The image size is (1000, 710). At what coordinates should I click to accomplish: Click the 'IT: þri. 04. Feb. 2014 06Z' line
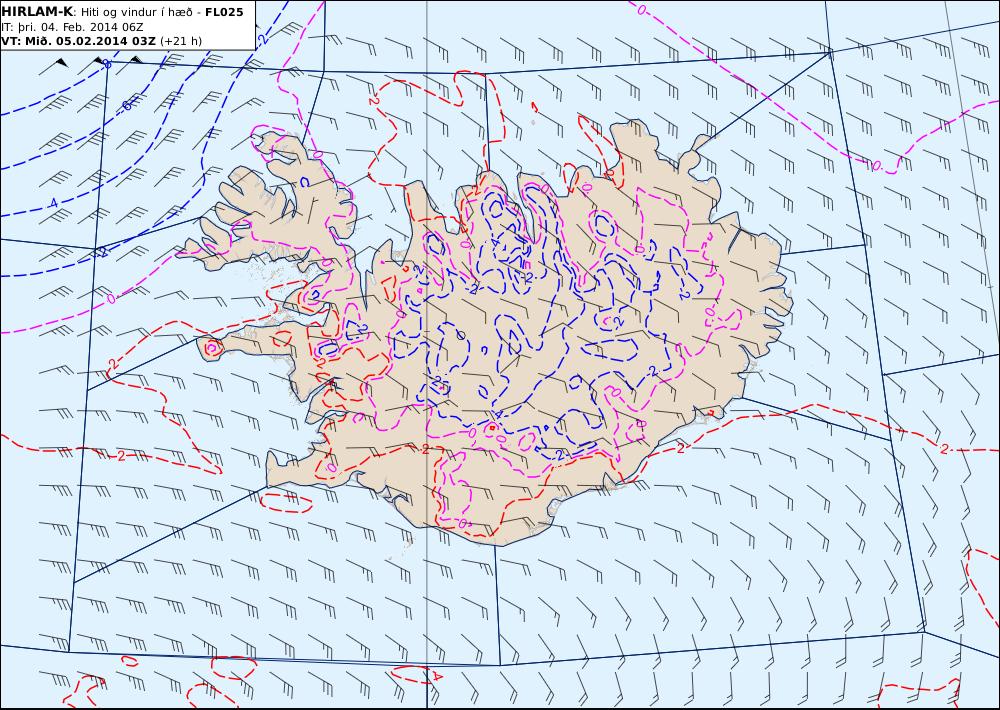click(x=72, y=27)
